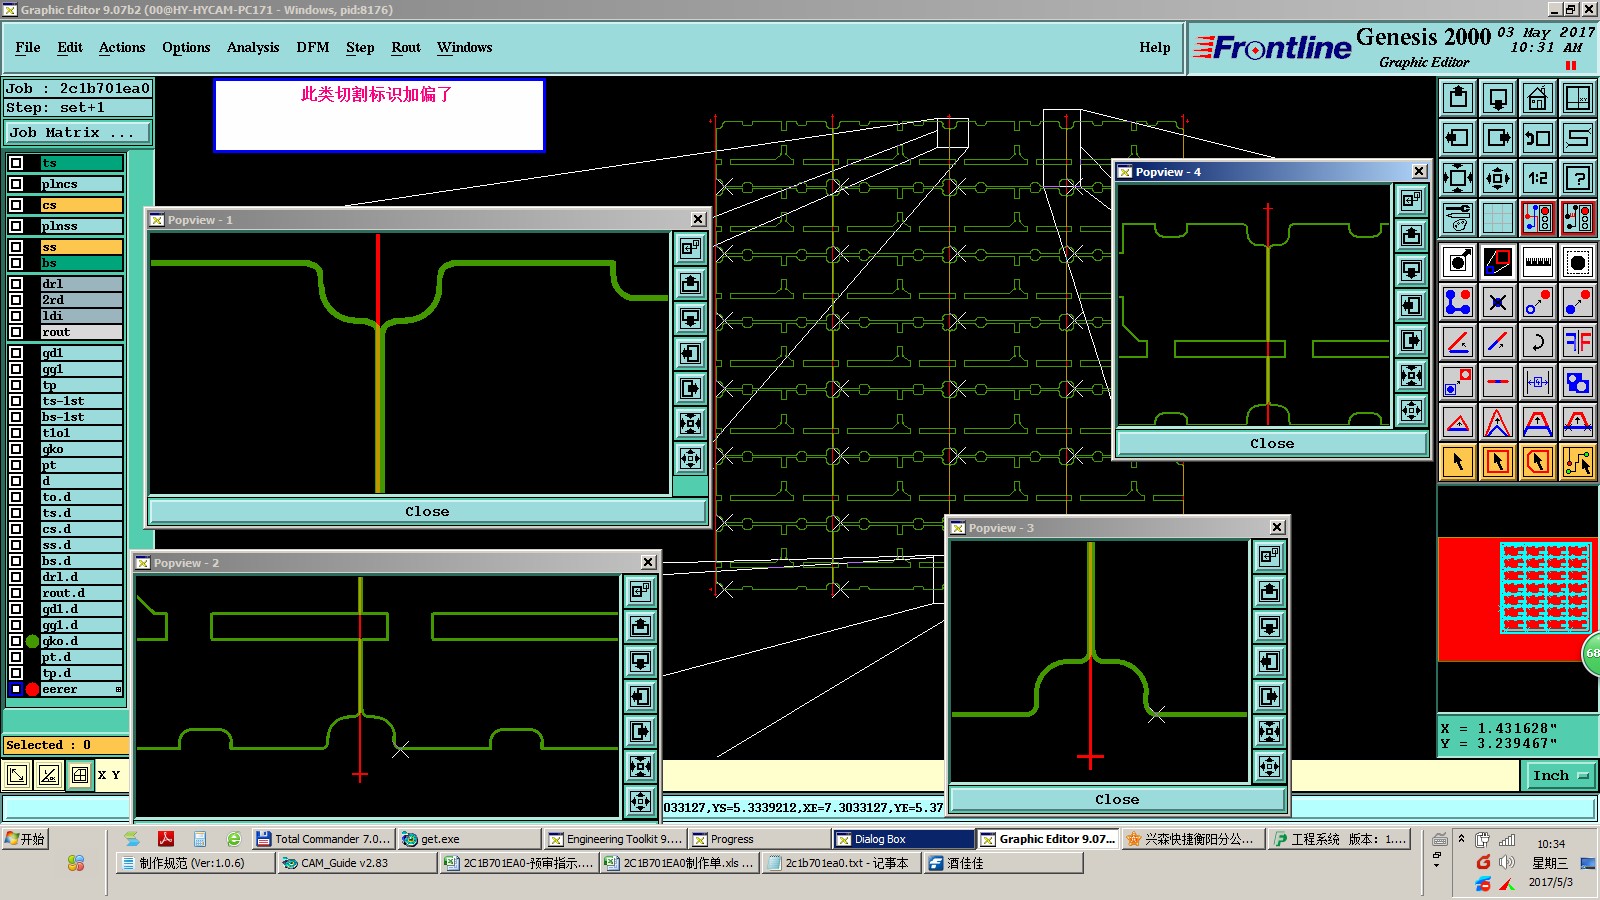This screenshot has width=1600, height=900.
Task: Open the wrench and palette settings icon
Action: coord(1458,218)
